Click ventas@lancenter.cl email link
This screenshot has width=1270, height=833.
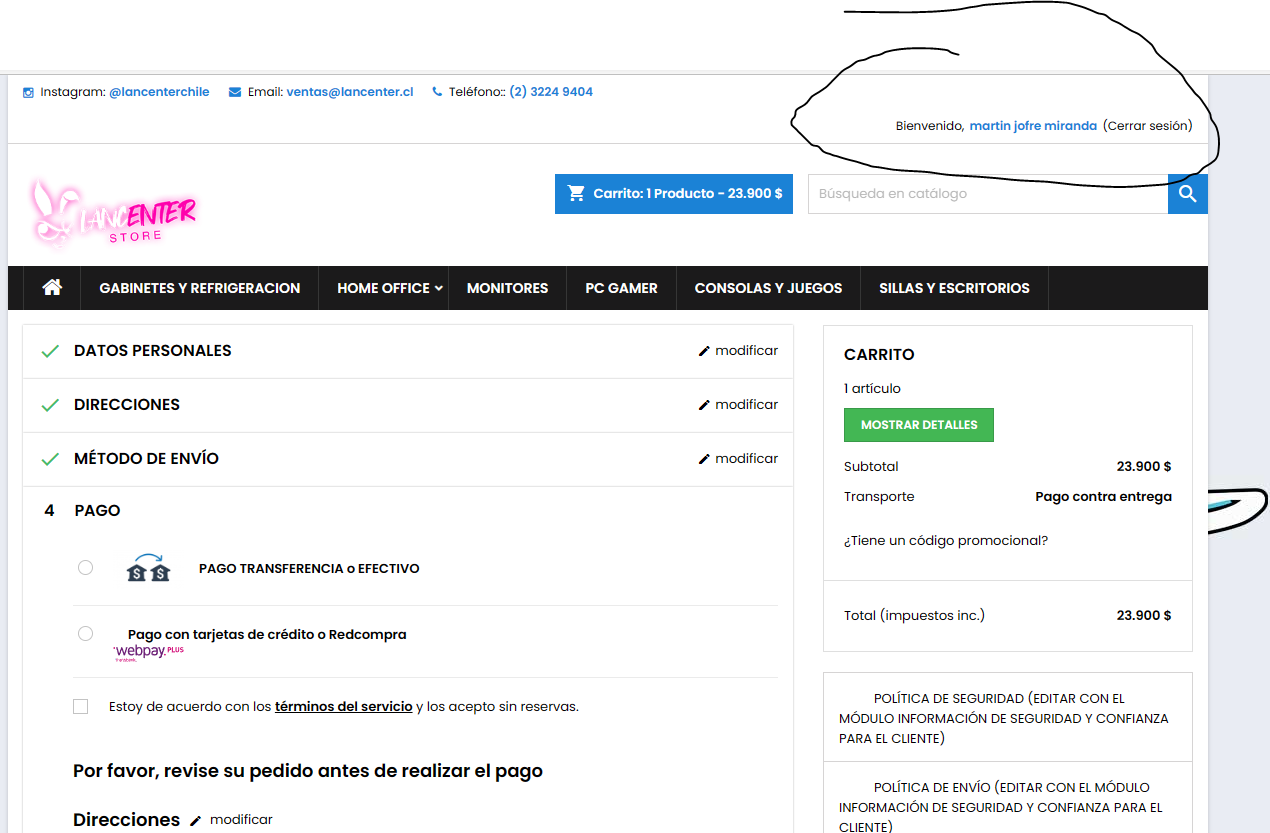coord(350,92)
